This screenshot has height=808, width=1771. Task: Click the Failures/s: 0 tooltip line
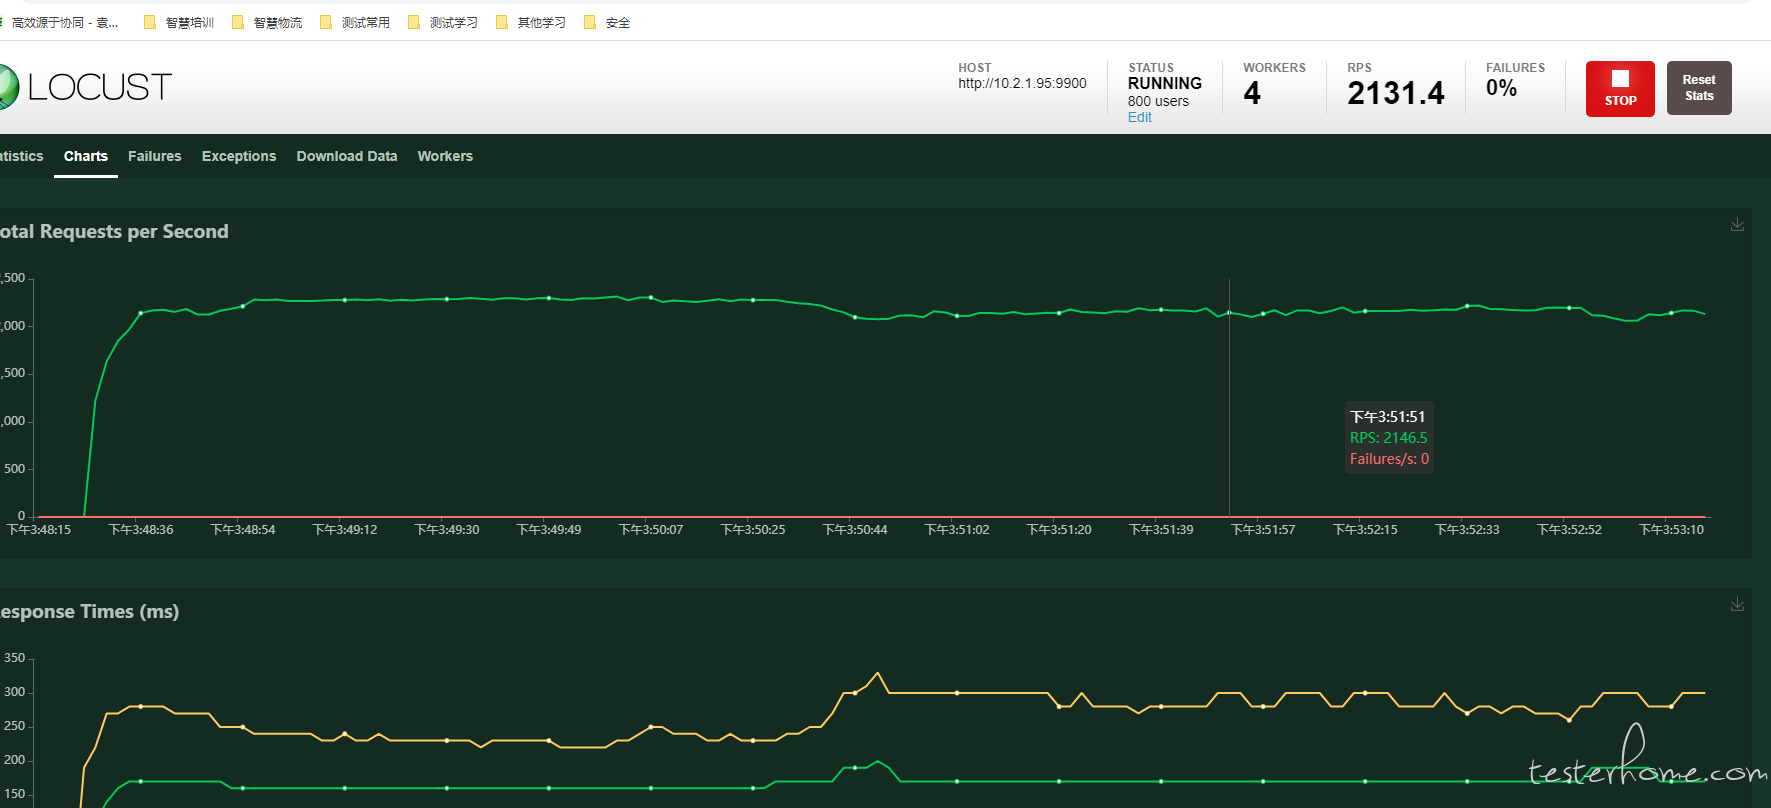click(x=1389, y=459)
